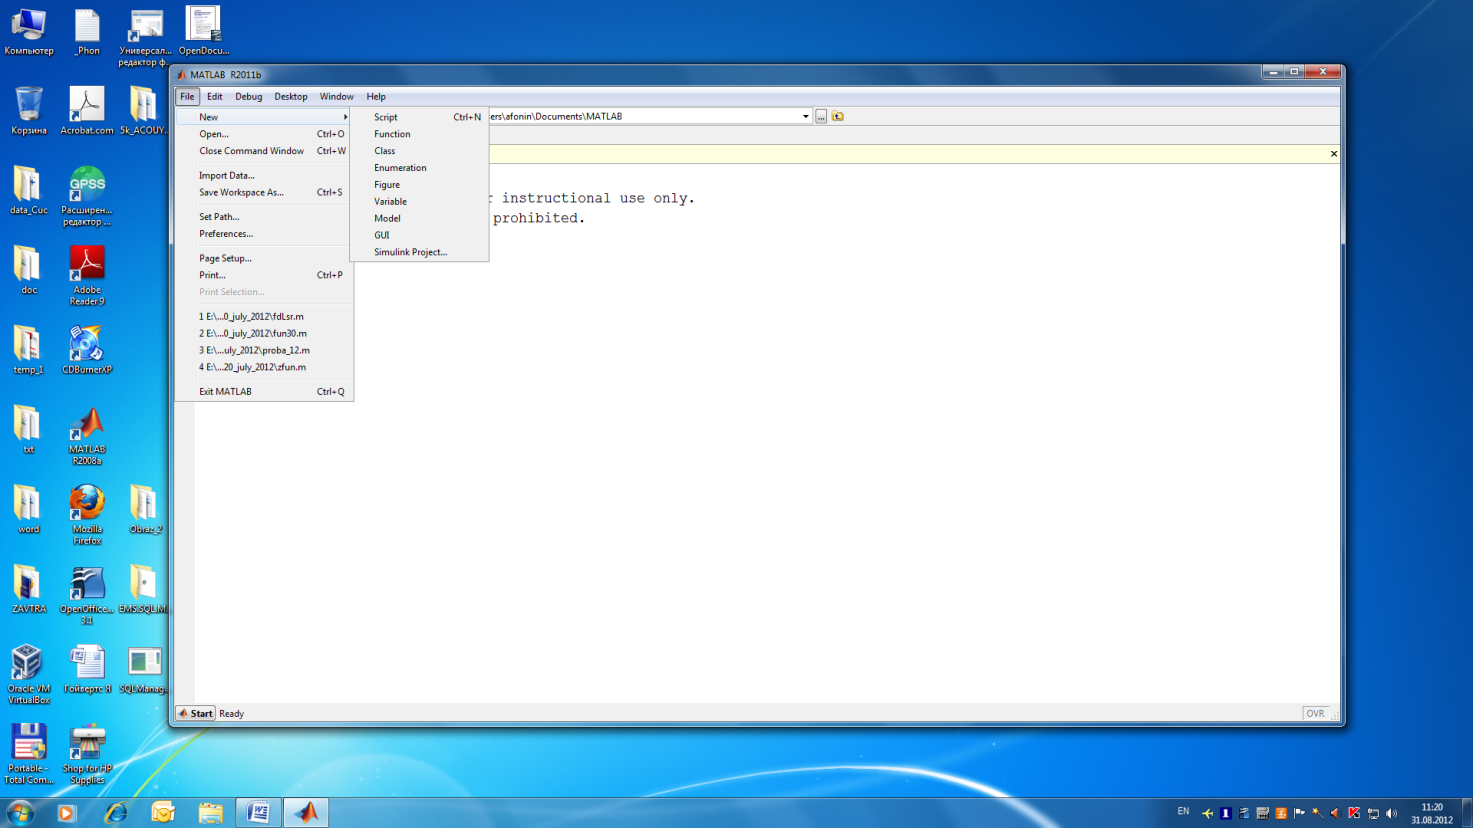
Task: Expand the New submenu arrow
Action: (x=345, y=117)
